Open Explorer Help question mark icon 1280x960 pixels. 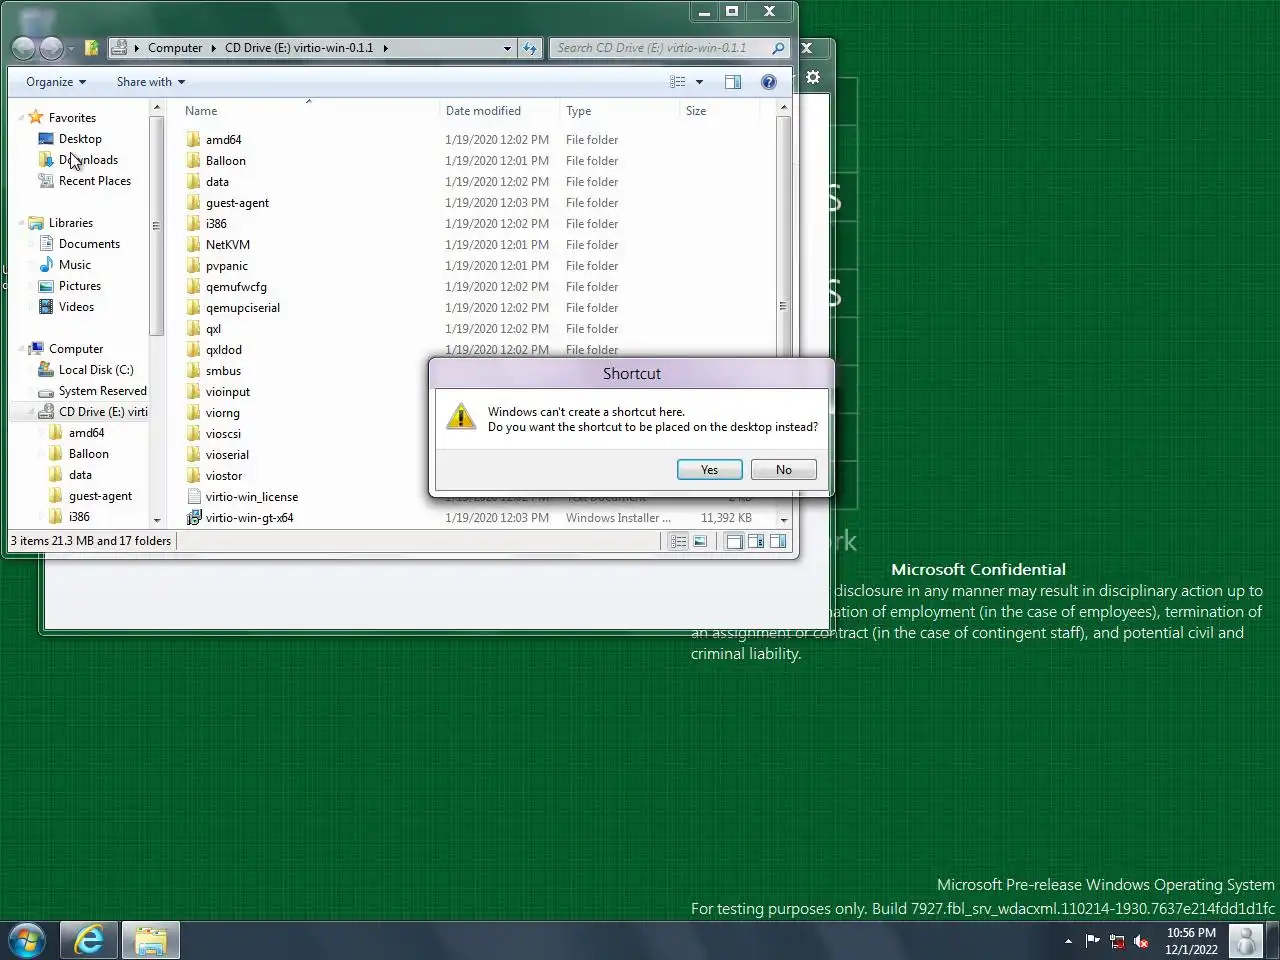click(x=768, y=82)
